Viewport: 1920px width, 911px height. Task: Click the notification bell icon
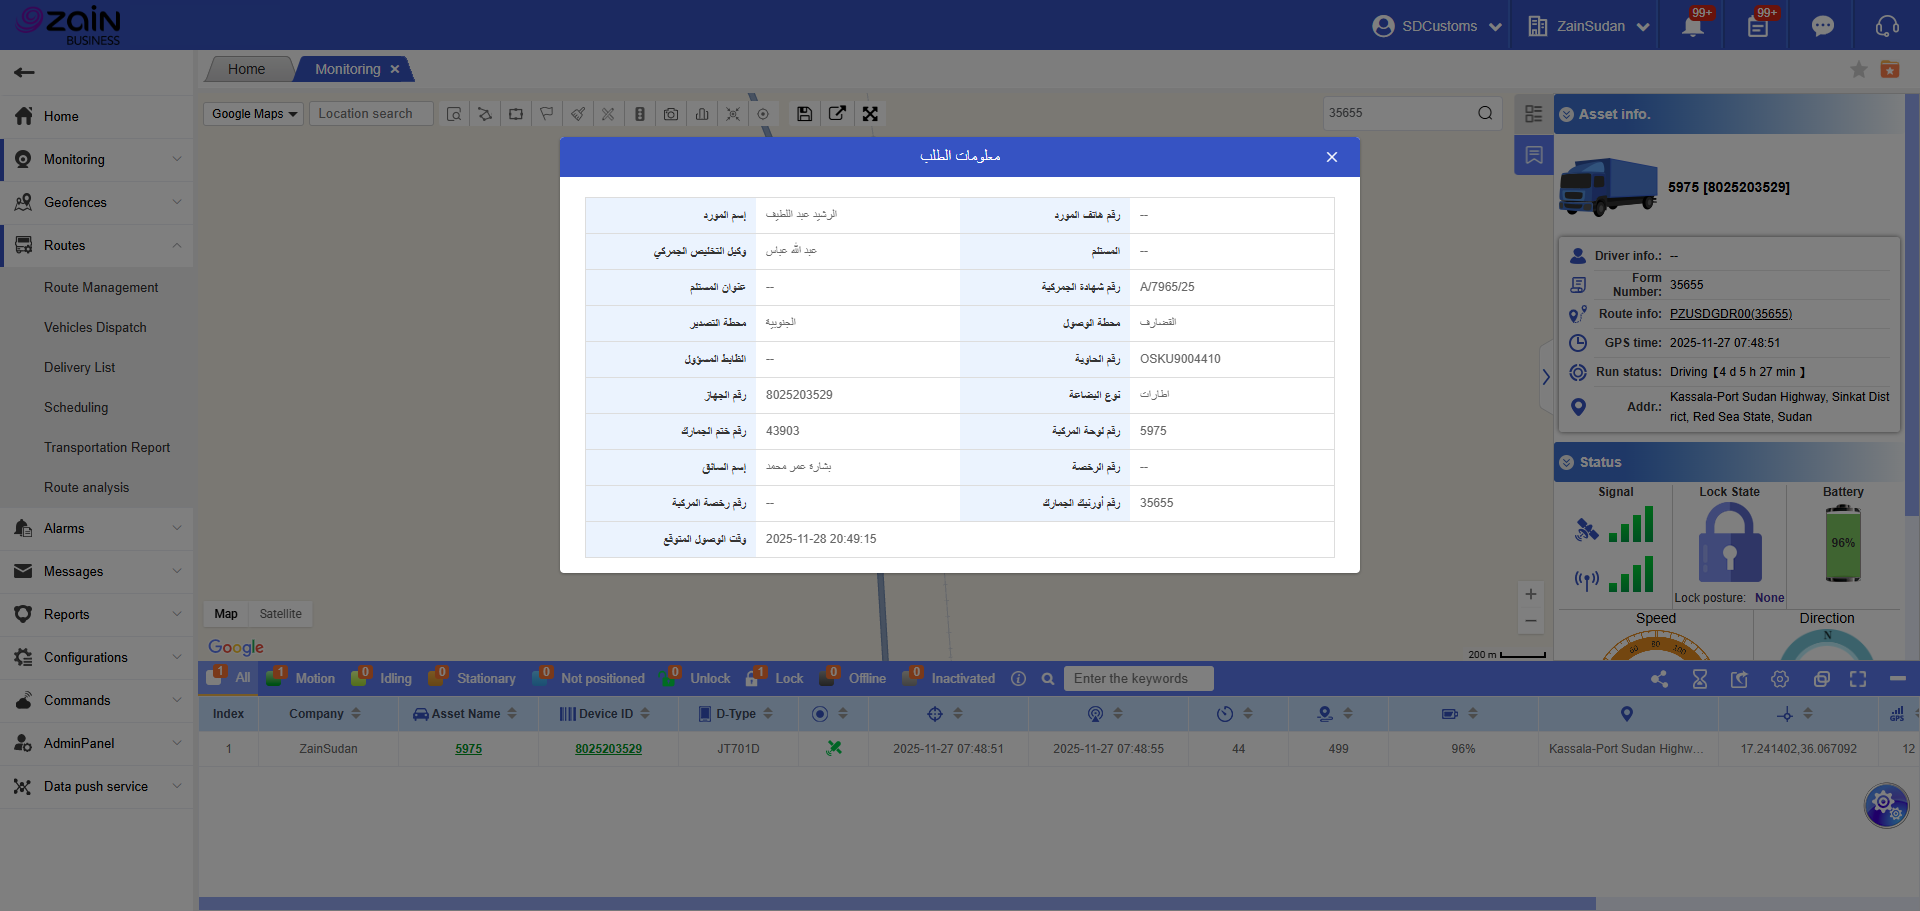1692,27
